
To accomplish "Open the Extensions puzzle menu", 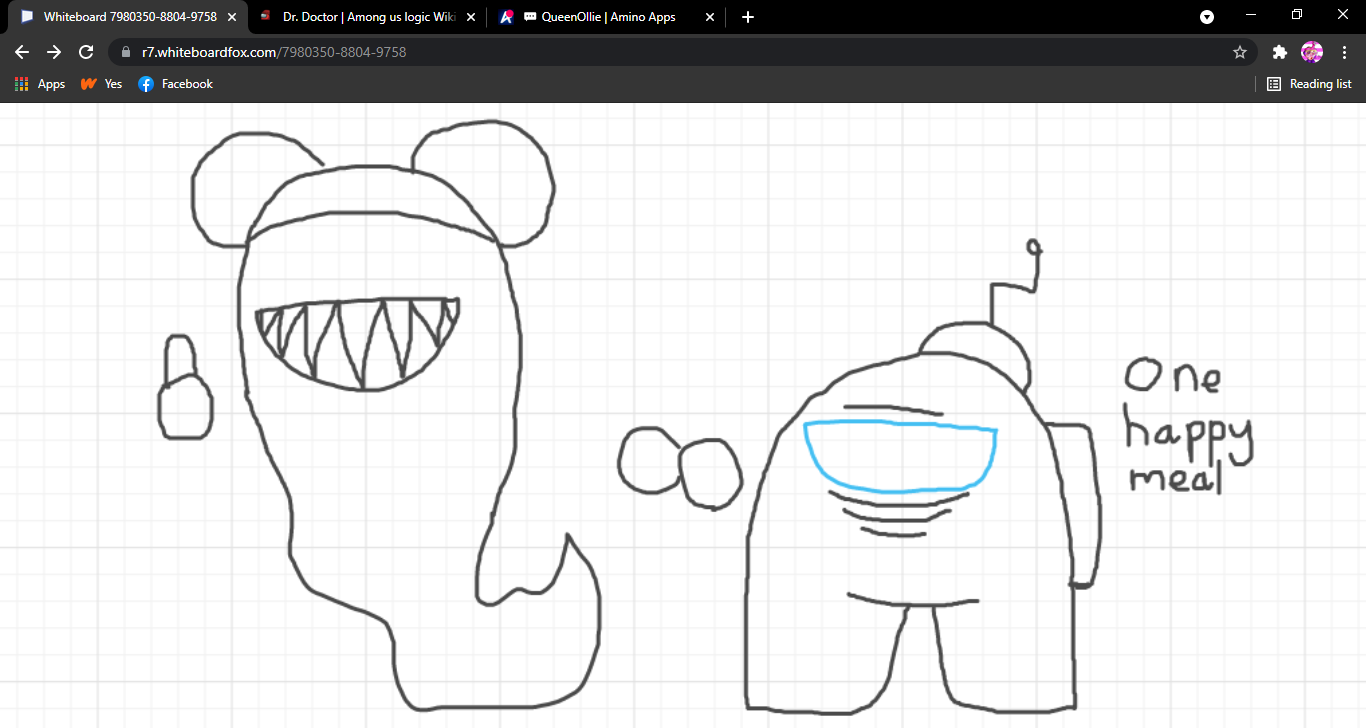I will (x=1279, y=52).
